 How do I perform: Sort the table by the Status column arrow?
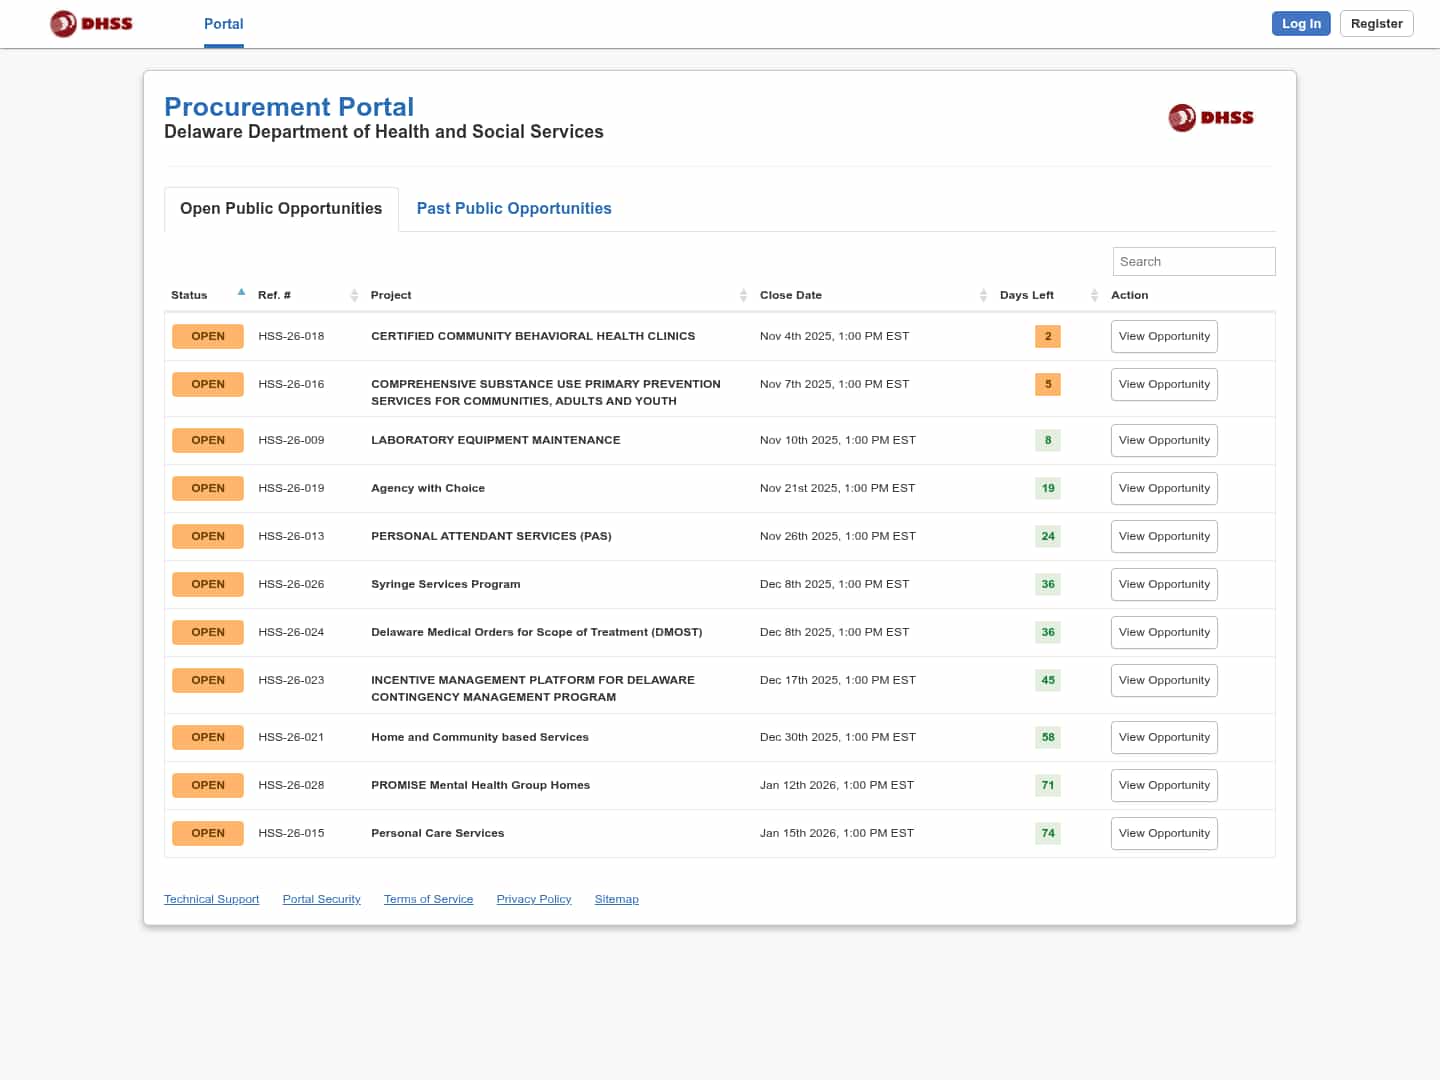pos(241,293)
